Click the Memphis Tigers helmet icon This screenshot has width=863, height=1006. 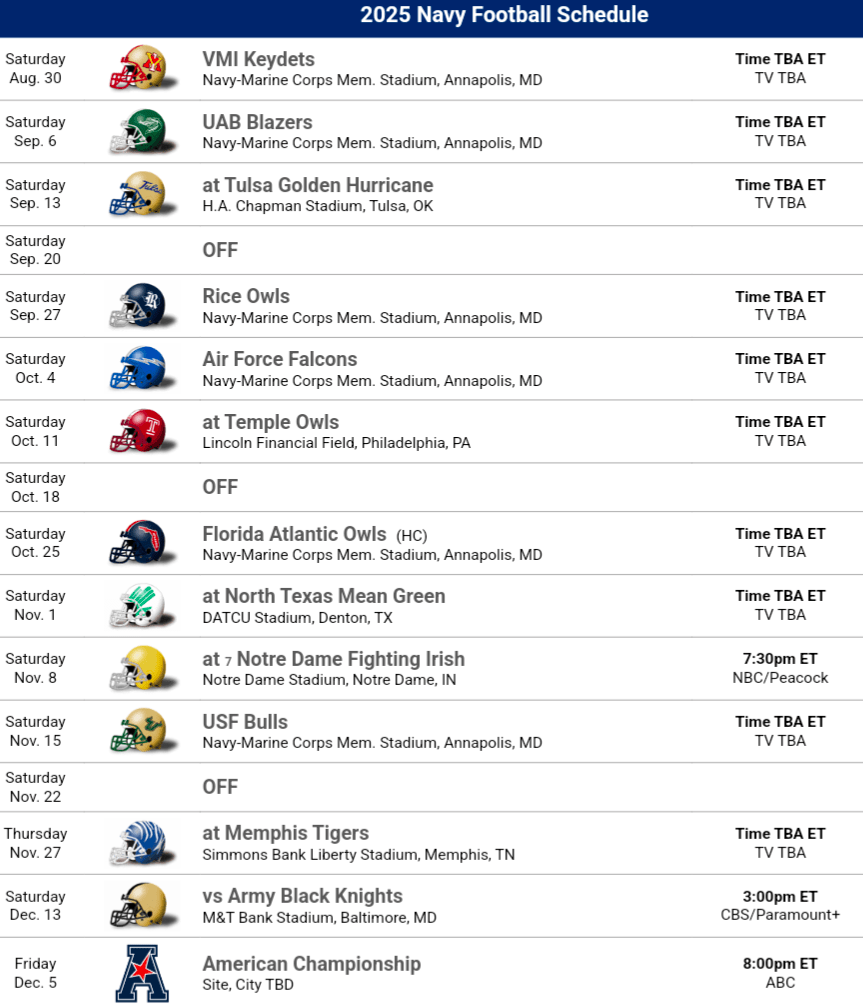coord(138,842)
